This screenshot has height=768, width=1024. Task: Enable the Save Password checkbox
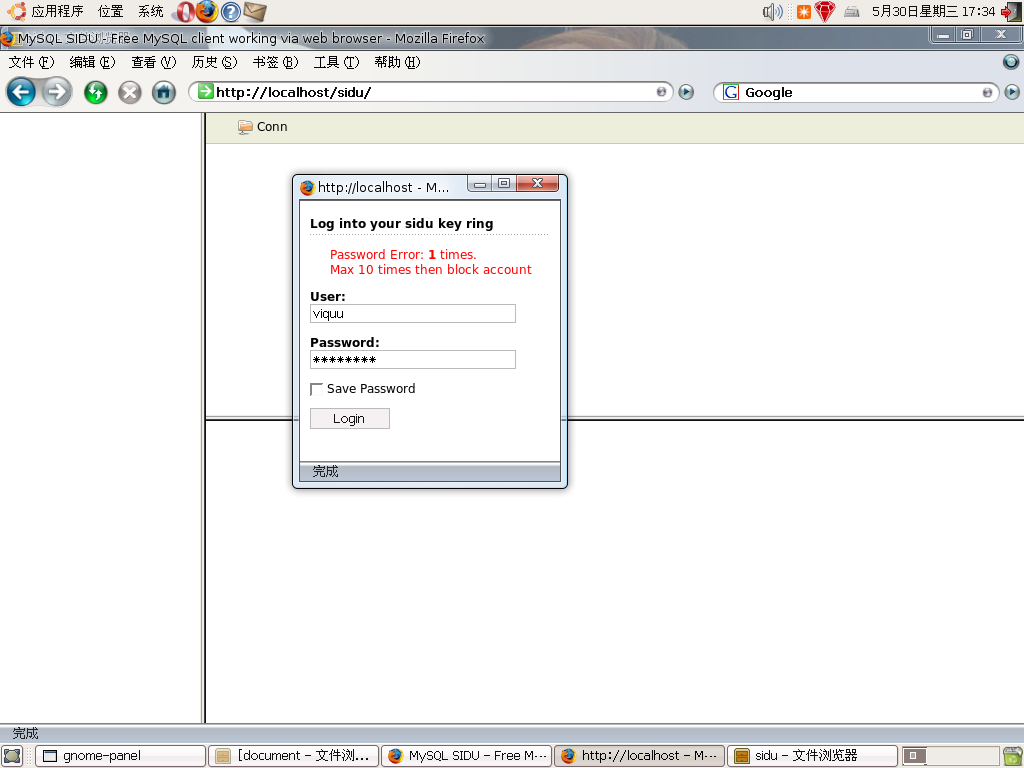pyautogui.click(x=317, y=389)
